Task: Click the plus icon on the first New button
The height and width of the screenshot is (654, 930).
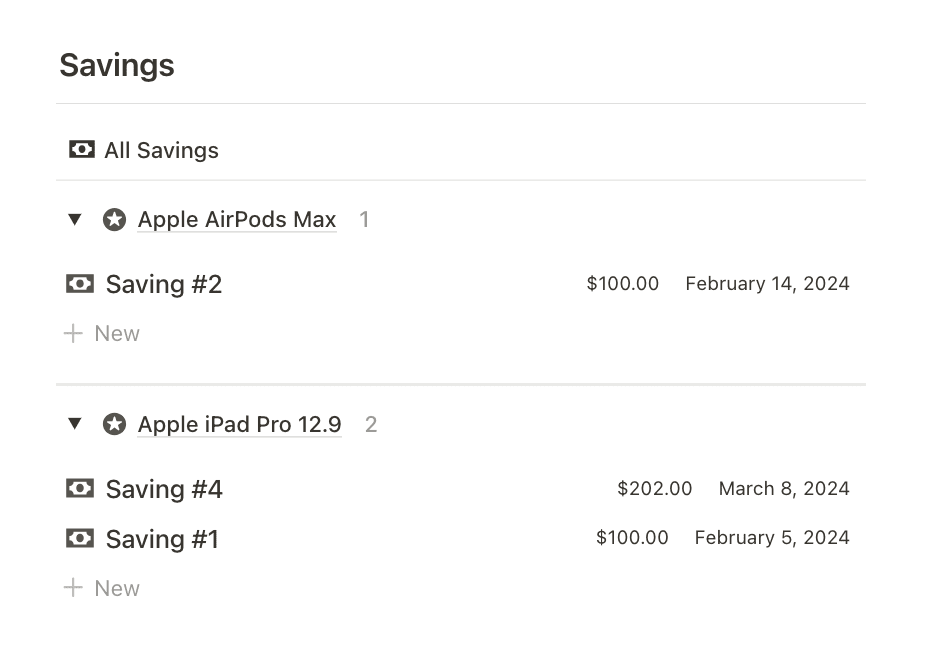Action: 73,333
